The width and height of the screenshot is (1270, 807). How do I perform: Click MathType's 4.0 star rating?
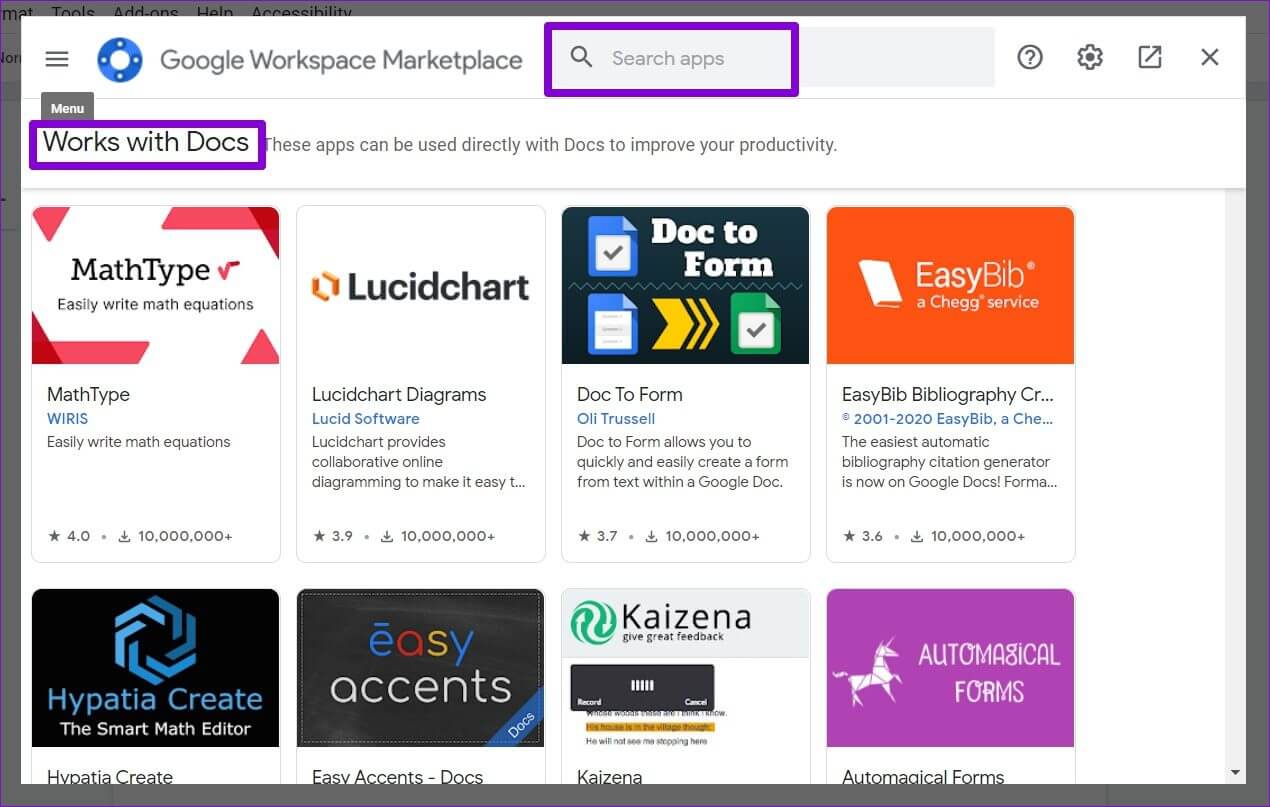tap(69, 536)
